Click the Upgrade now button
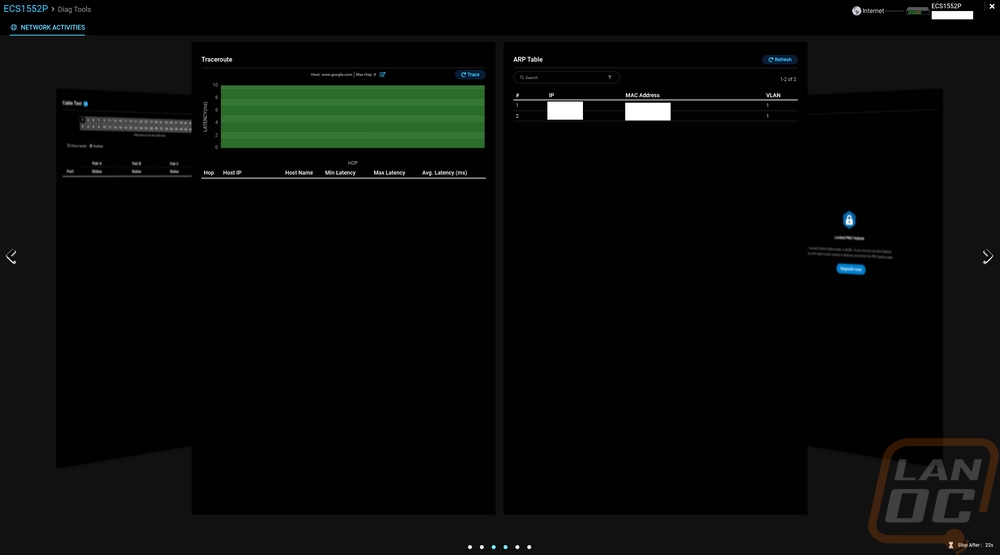1000x555 pixels. click(x=850, y=269)
